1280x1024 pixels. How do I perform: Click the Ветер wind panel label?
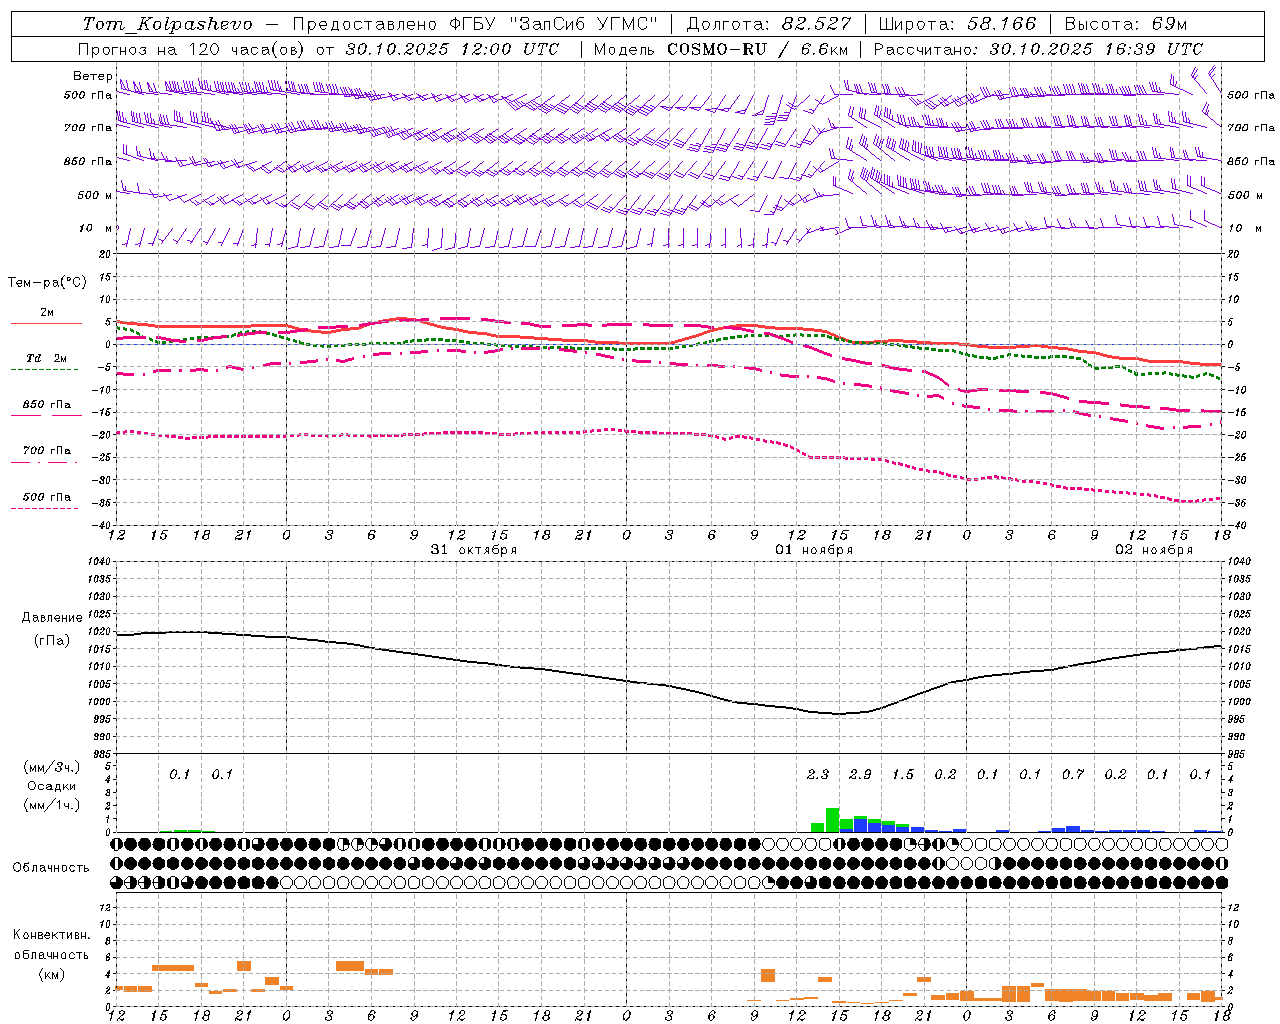pyautogui.click(x=93, y=76)
